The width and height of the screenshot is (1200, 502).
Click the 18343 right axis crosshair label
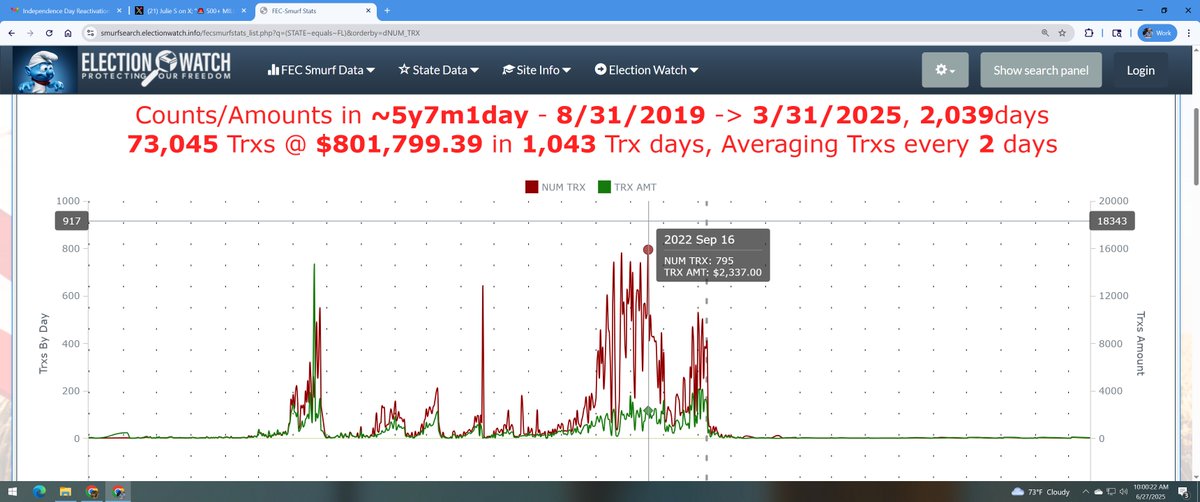point(1110,220)
